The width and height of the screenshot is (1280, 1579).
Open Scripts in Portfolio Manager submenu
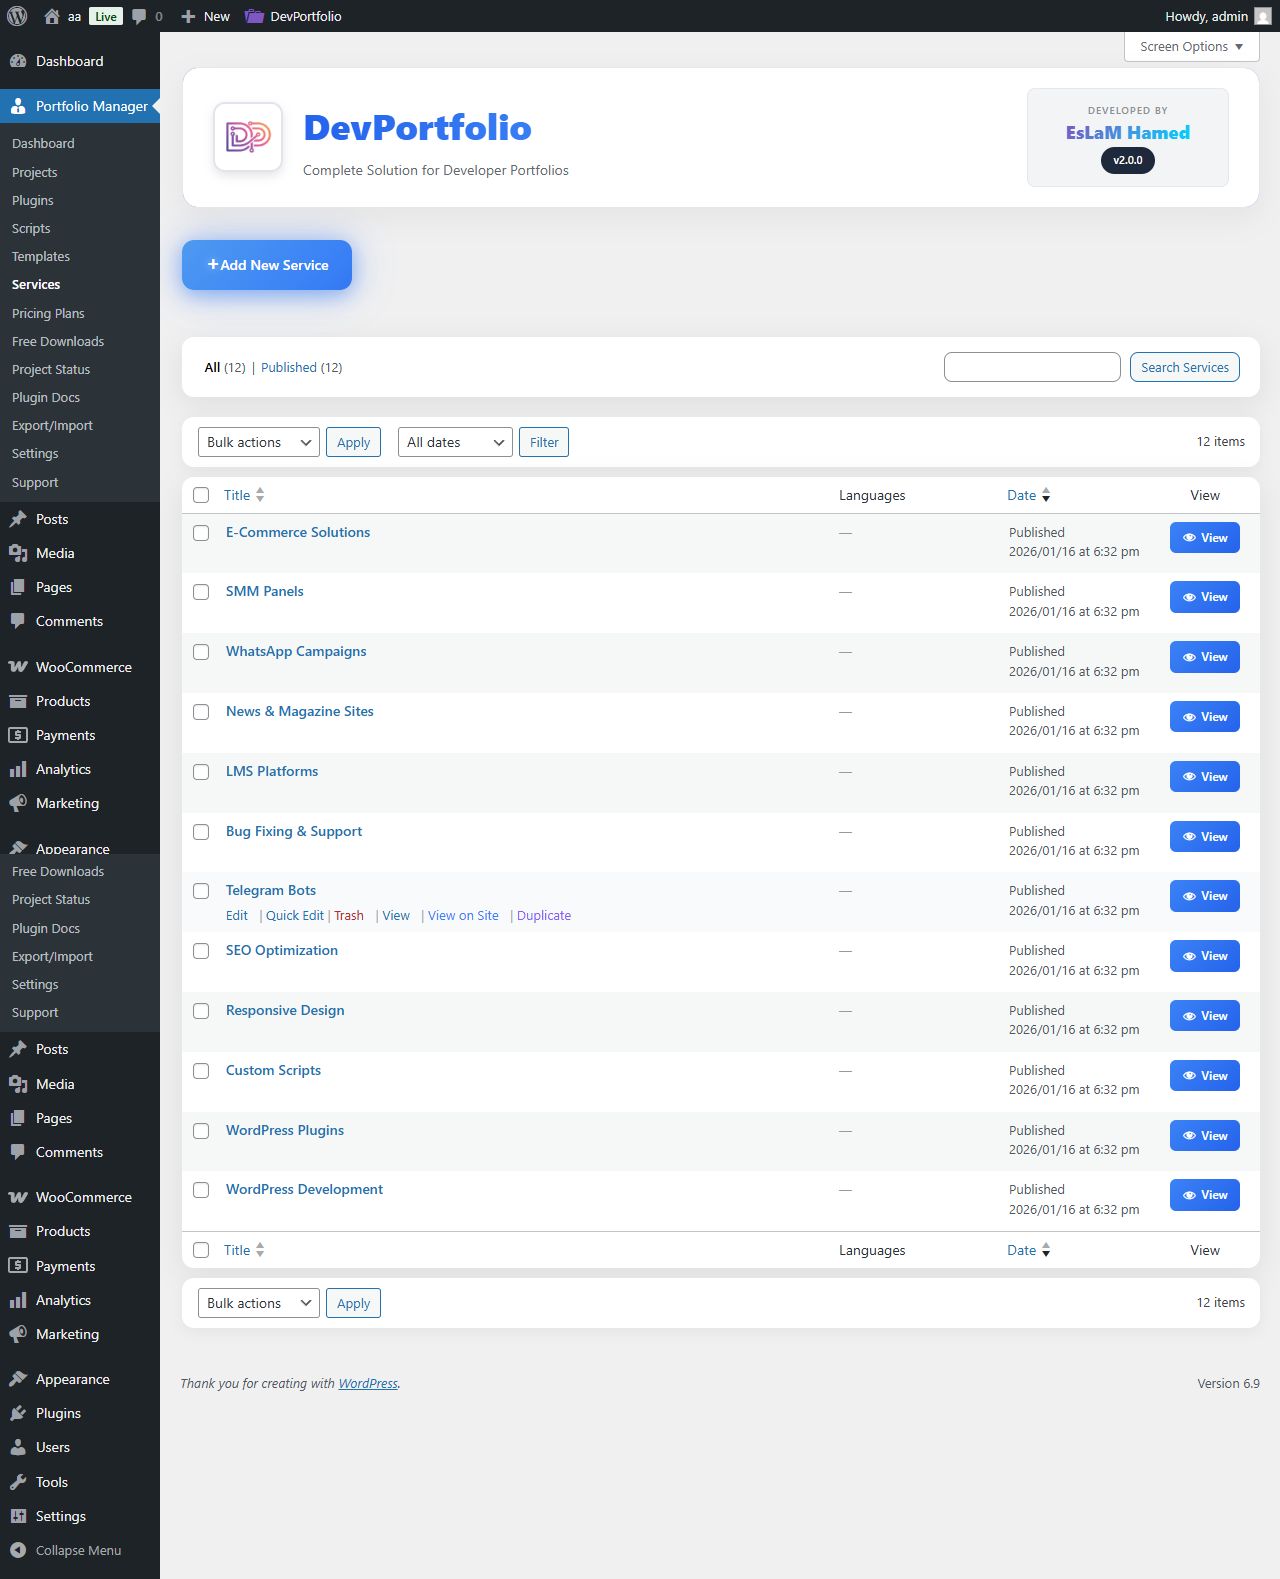tap(31, 229)
